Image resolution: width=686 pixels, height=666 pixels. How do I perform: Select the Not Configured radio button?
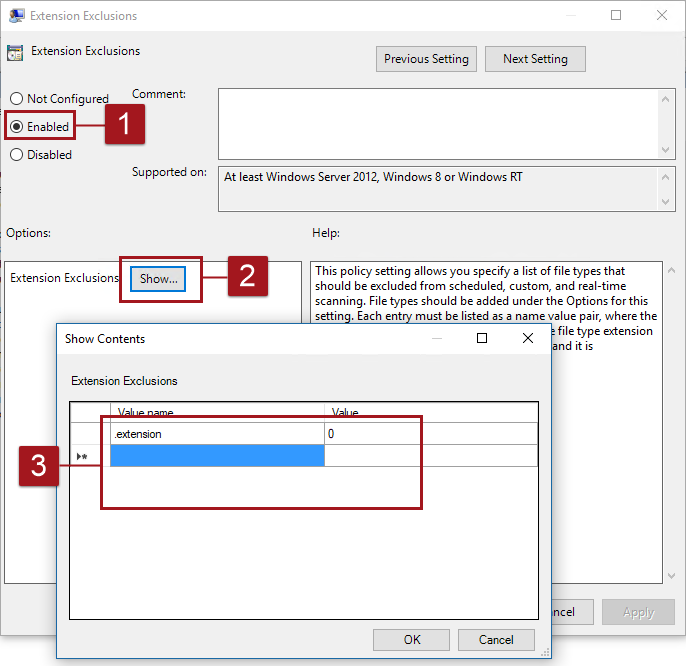coord(16,99)
